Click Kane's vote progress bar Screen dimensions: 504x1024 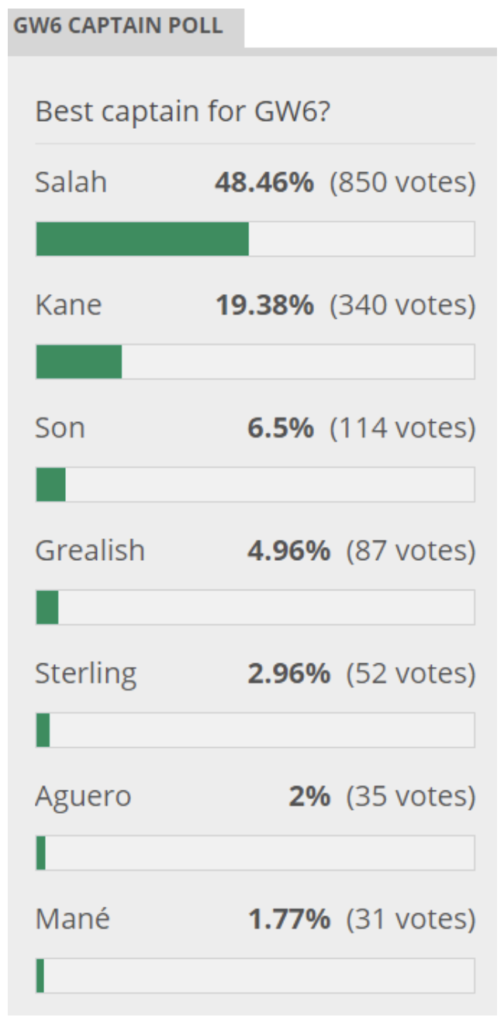coord(255,361)
